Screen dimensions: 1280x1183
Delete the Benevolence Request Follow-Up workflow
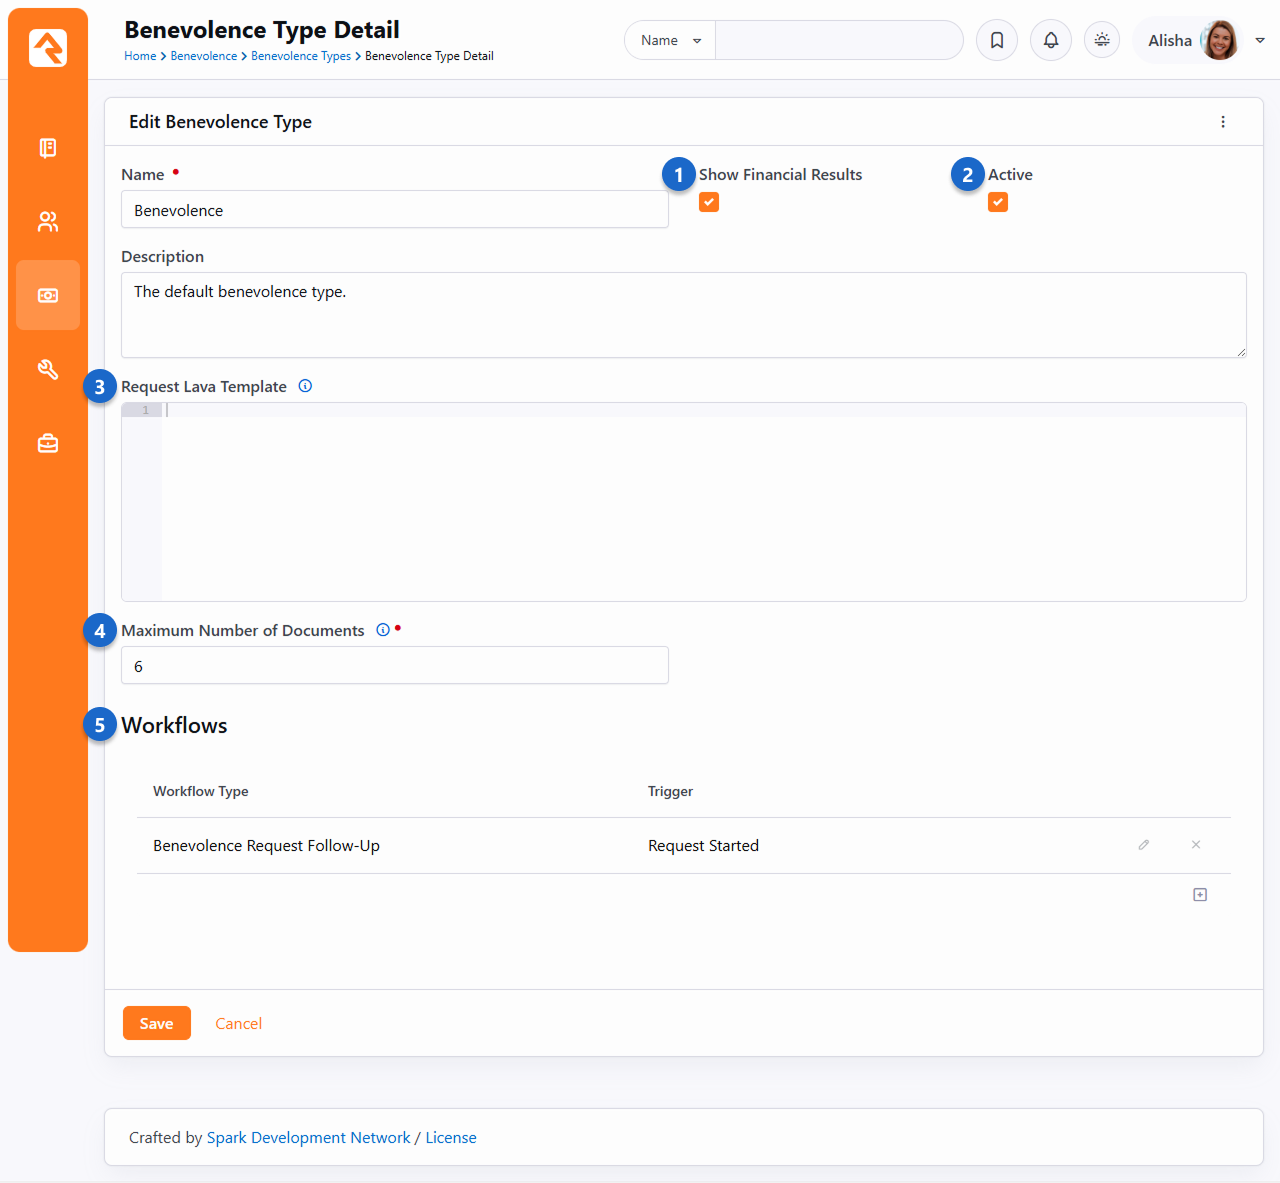pyautogui.click(x=1196, y=845)
